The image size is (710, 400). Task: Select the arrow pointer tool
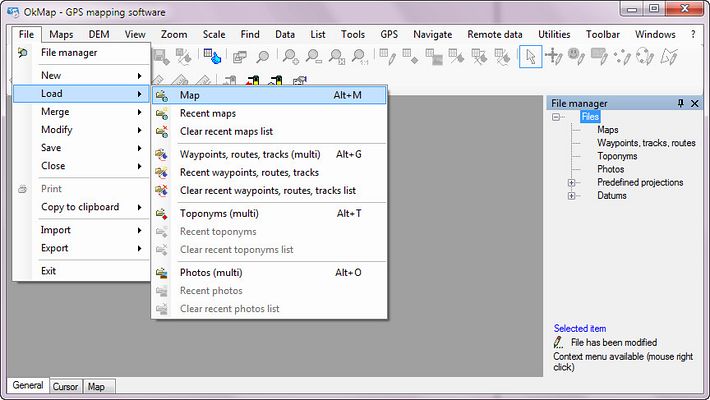click(x=530, y=57)
